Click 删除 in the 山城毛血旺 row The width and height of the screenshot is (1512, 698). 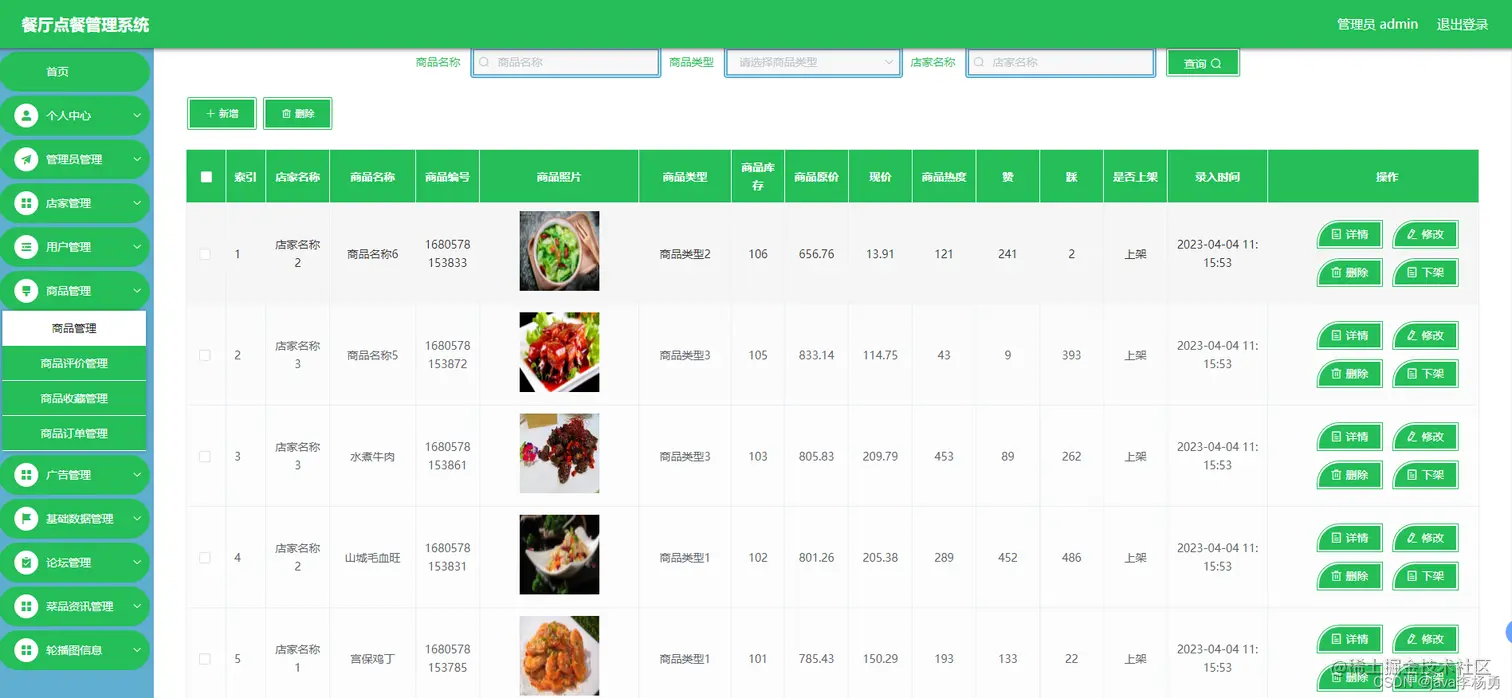pyautogui.click(x=1349, y=576)
